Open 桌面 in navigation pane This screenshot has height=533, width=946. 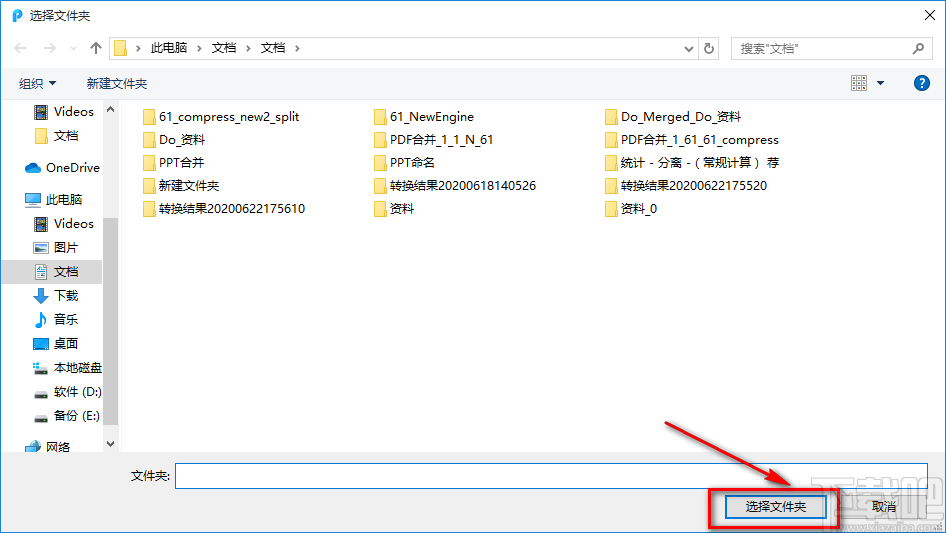click(56, 343)
